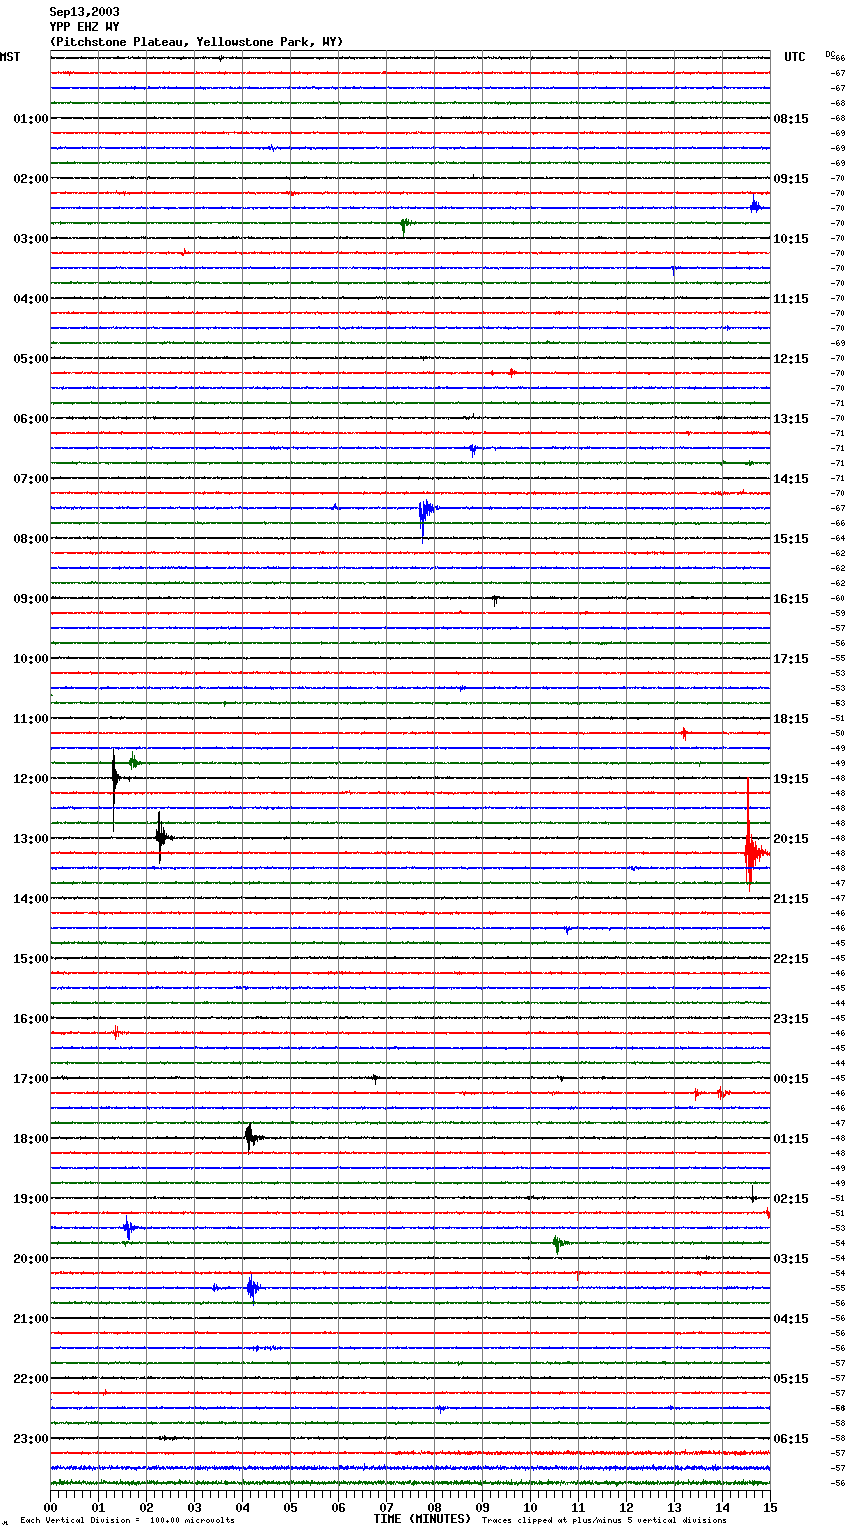Select the date text Sep13,2003
850x1534 pixels.
click(84, 12)
